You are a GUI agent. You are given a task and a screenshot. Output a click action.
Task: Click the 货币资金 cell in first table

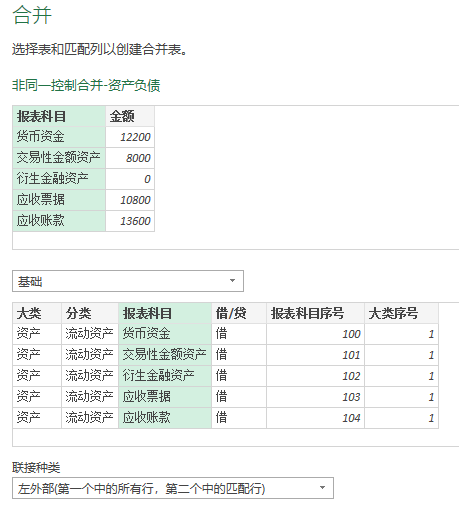click(59, 137)
